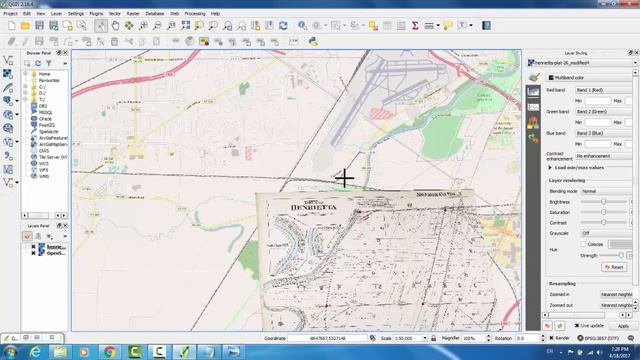Open the Grayscale dropdown

(x=606, y=233)
